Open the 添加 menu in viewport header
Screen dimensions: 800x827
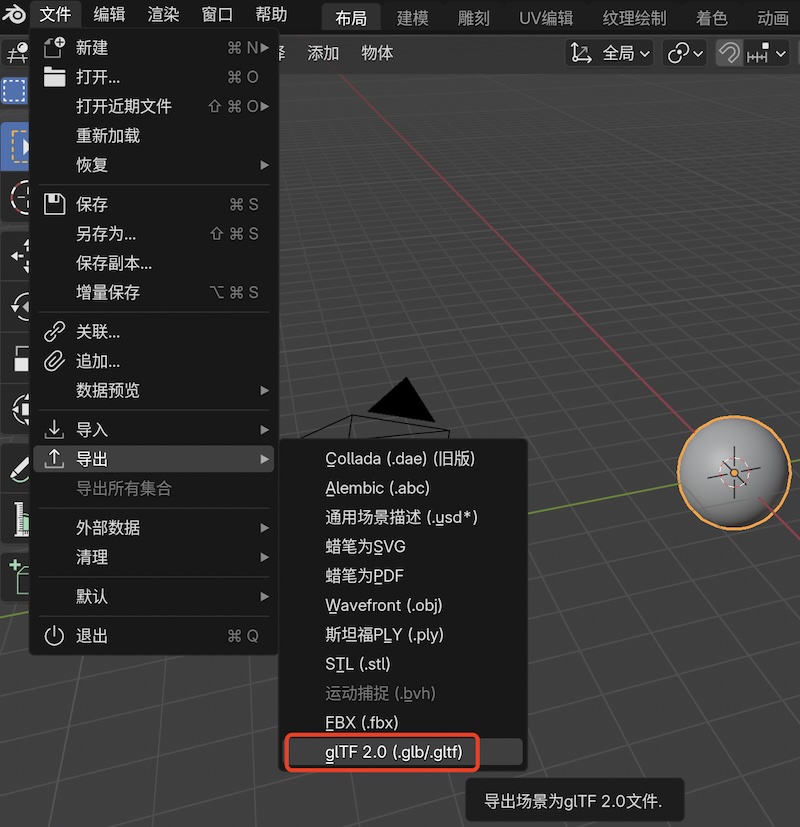coord(323,53)
